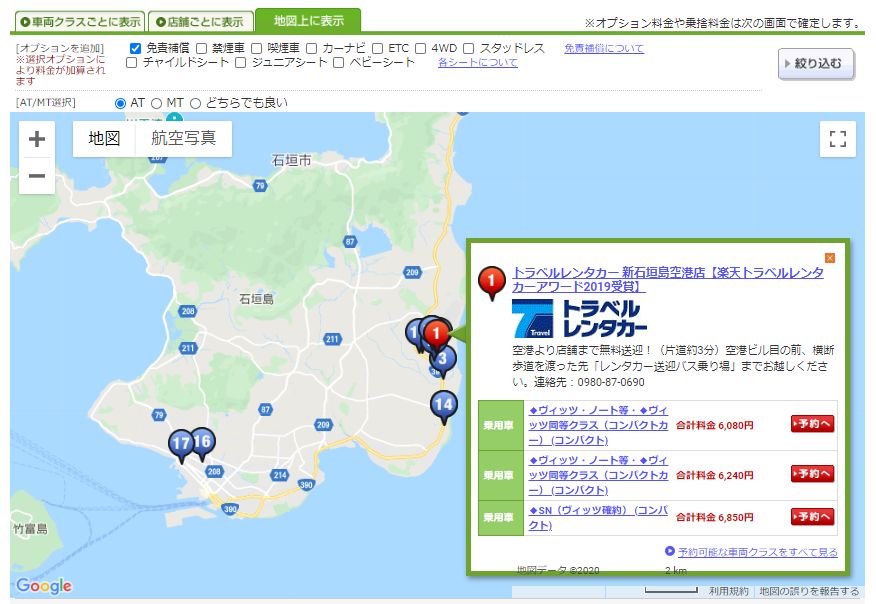Toggle fullscreen map view
876x604 pixels.
tap(837, 139)
